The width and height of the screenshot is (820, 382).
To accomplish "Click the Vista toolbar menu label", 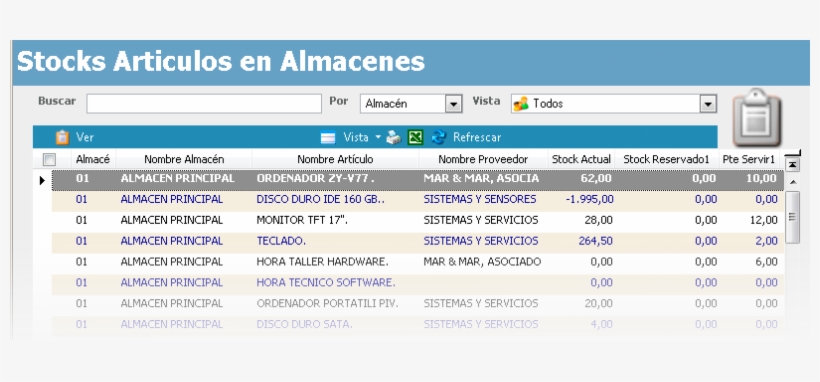I will pos(356,138).
